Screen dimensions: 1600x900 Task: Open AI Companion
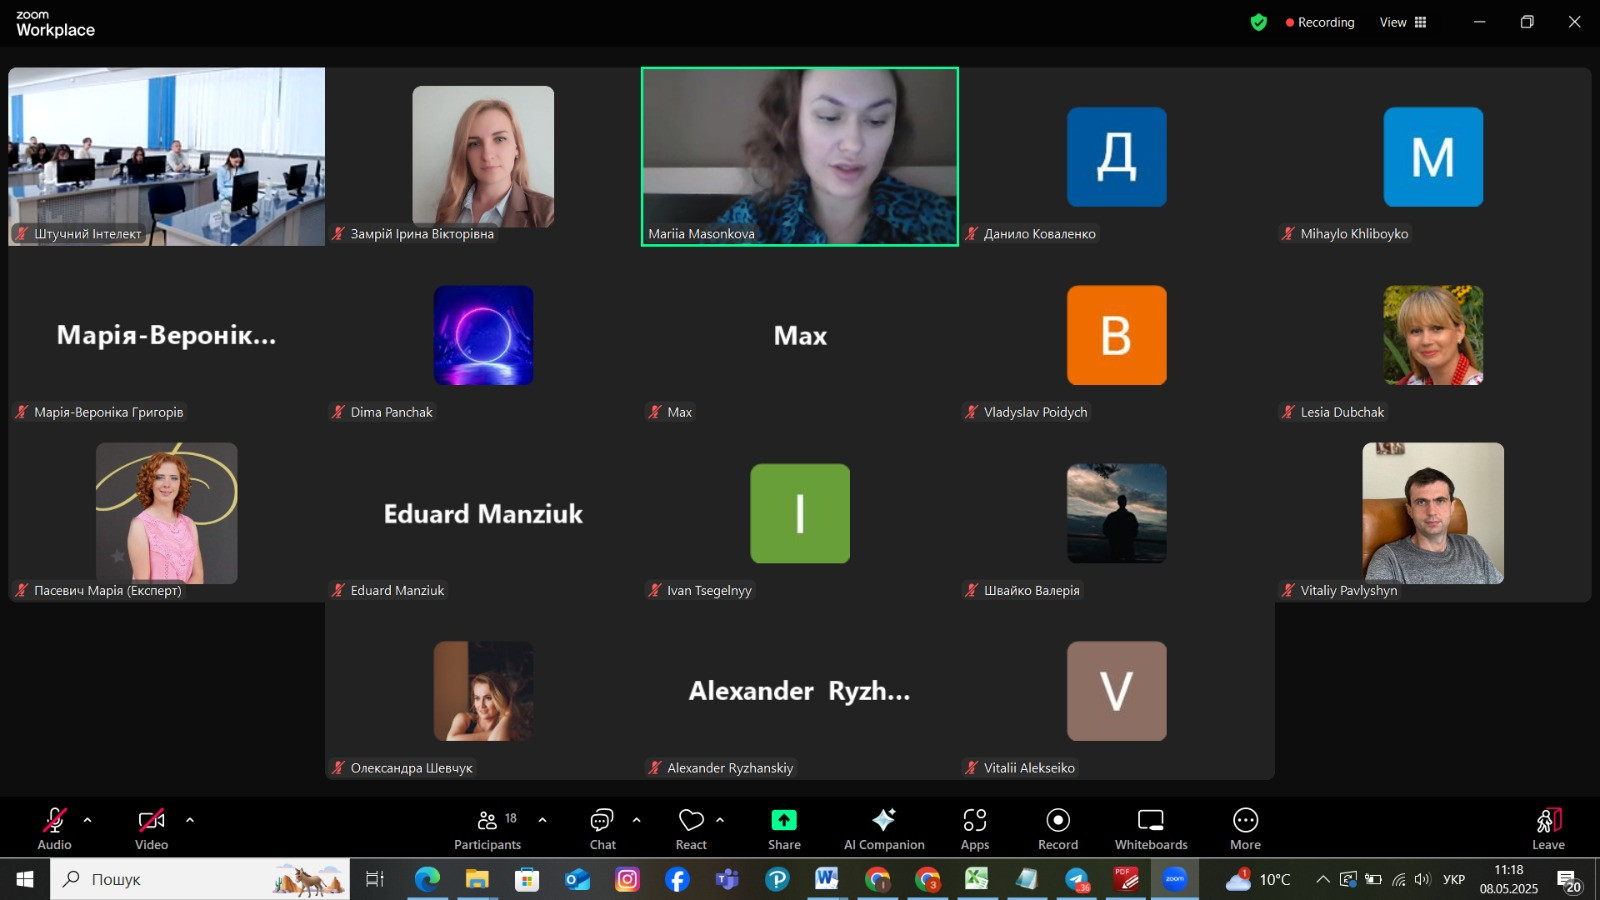884,828
